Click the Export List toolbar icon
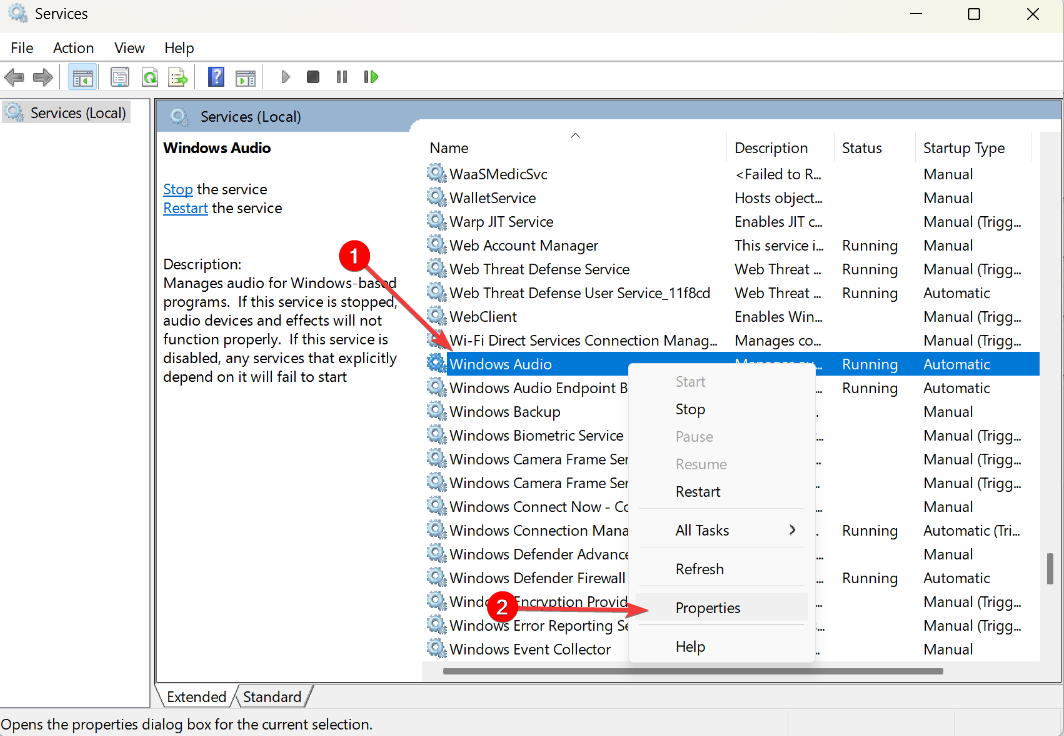Viewport: 1064px width, 736px height. coord(178,77)
